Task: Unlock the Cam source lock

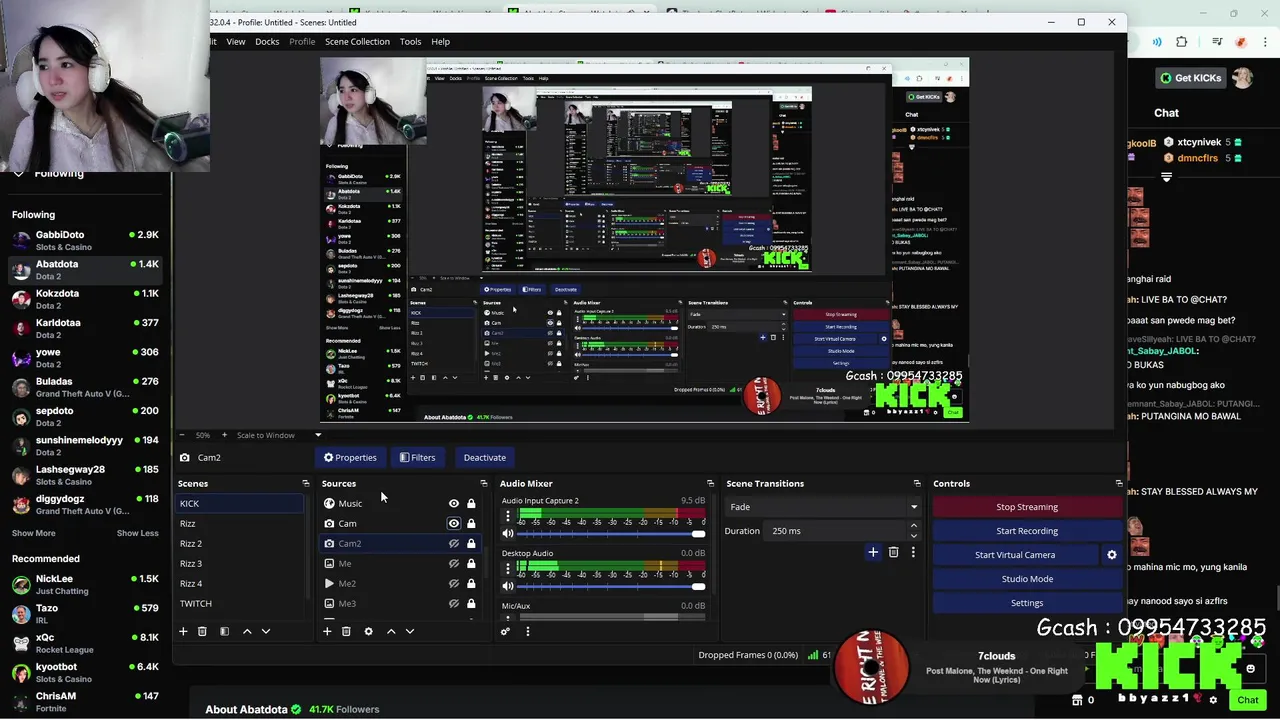Action: pyautogui.click(x=471, y=523)
